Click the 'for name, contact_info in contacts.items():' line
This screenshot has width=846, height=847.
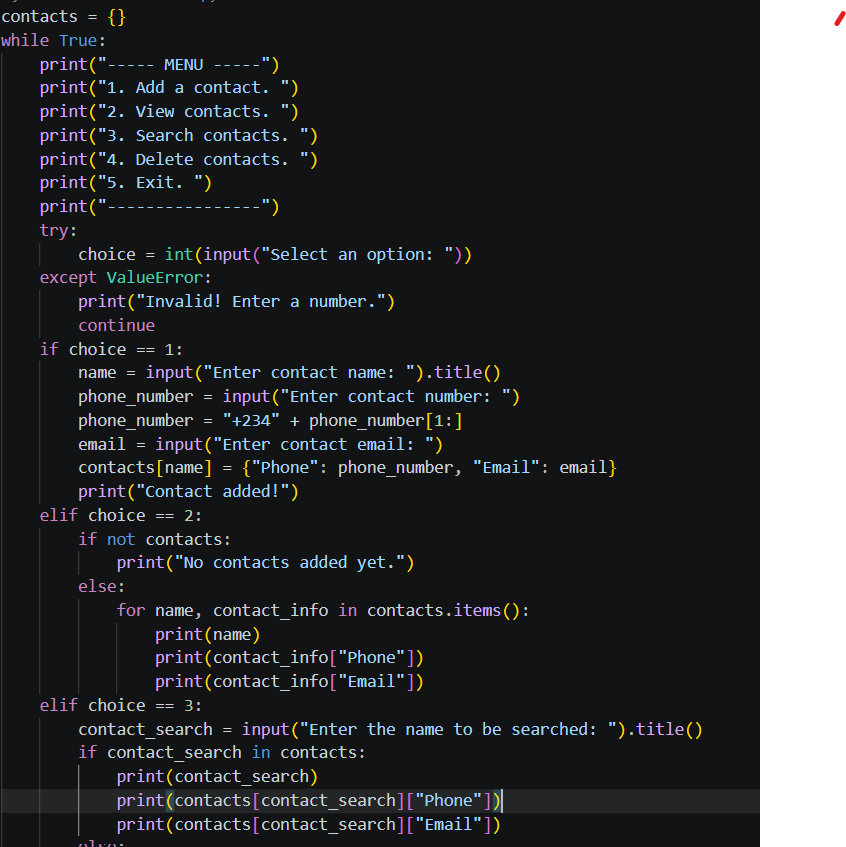[323, 610]
